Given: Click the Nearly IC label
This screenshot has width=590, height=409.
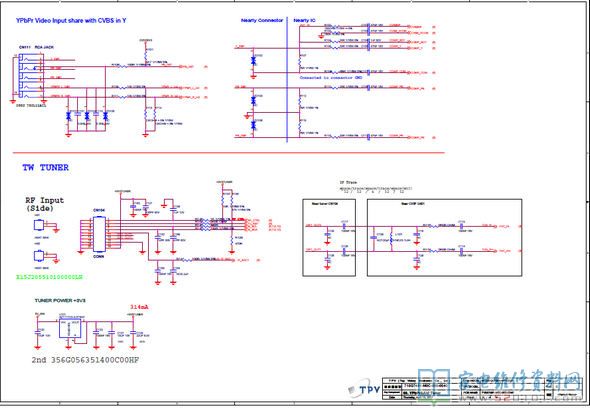Looking at the screenshot, I should click(304, 20).
